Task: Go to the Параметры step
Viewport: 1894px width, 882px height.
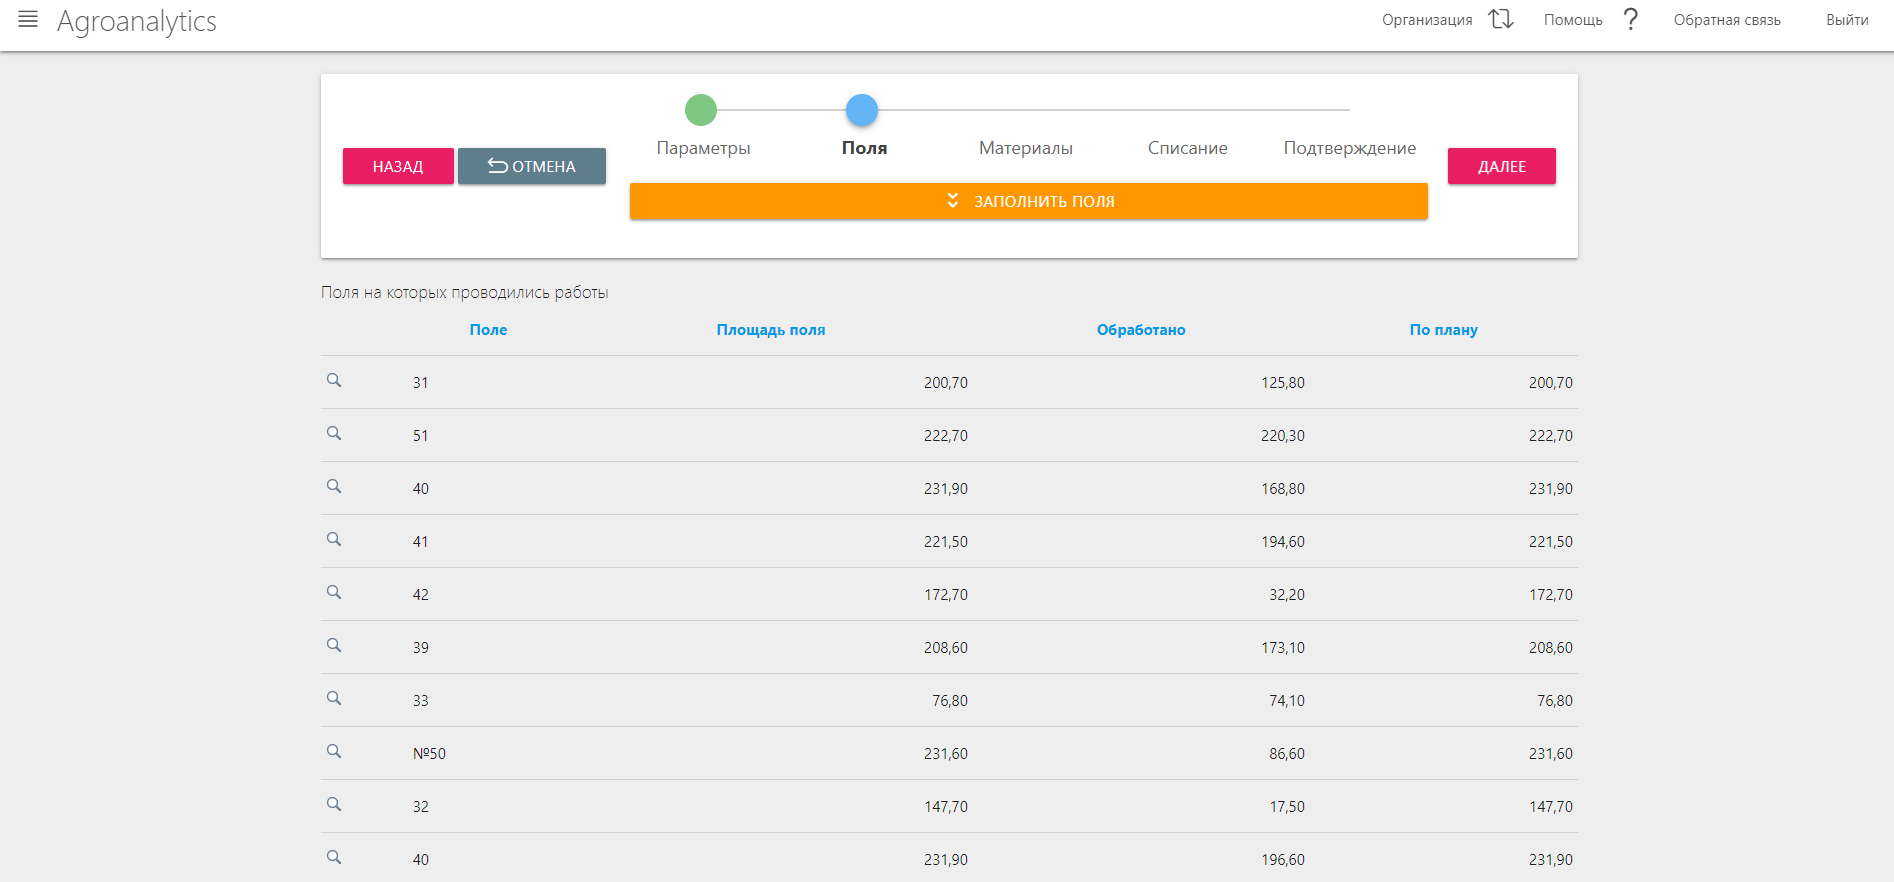Action: tap(702, 148)
